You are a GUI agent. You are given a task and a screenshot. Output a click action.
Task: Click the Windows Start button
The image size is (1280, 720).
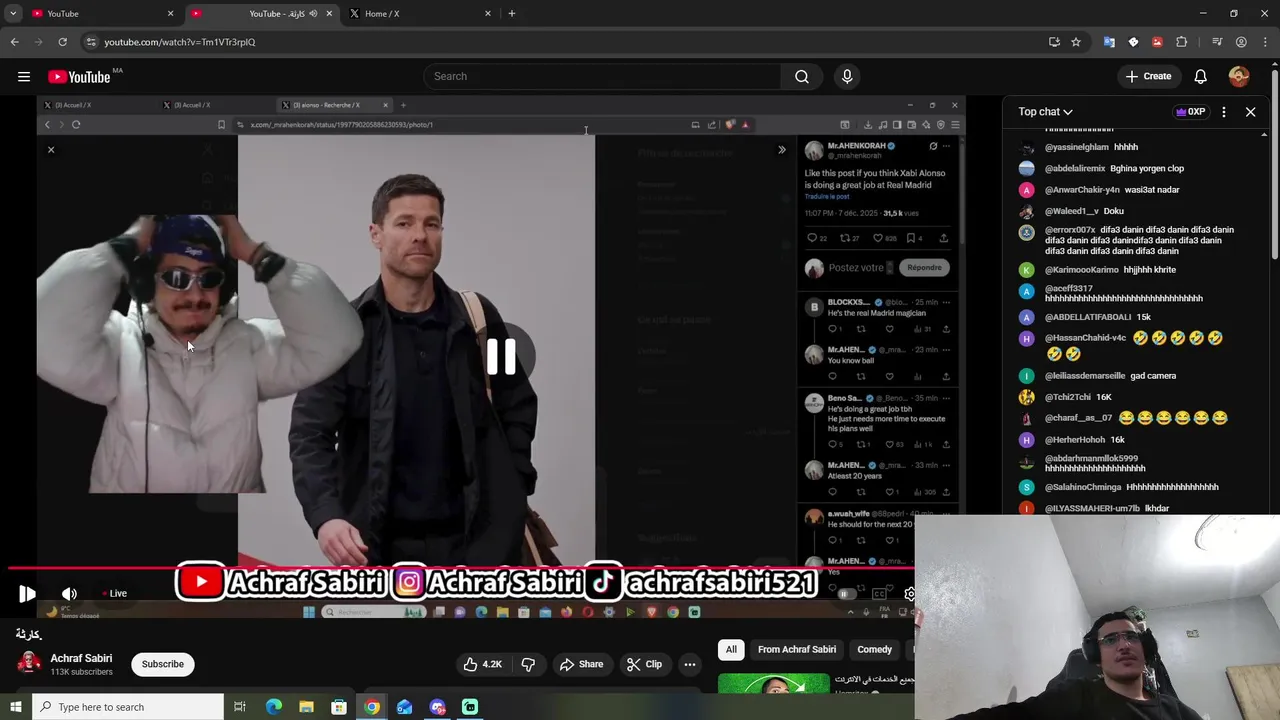click(x=15, y=707)
